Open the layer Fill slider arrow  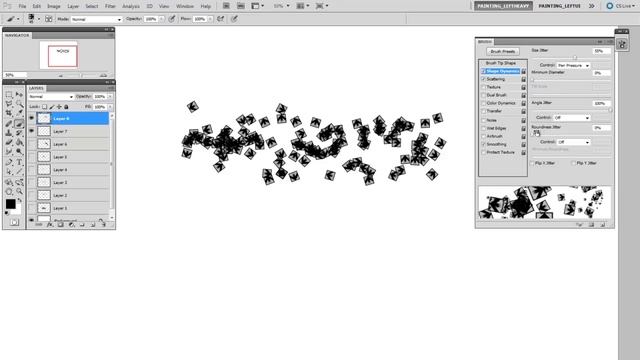click(110, 107)
